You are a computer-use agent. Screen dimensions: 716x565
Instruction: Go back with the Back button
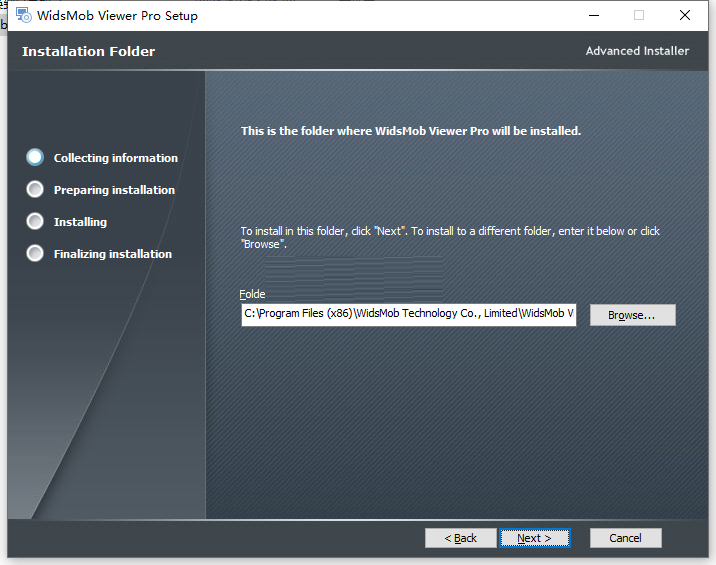[x=460, y=538]
